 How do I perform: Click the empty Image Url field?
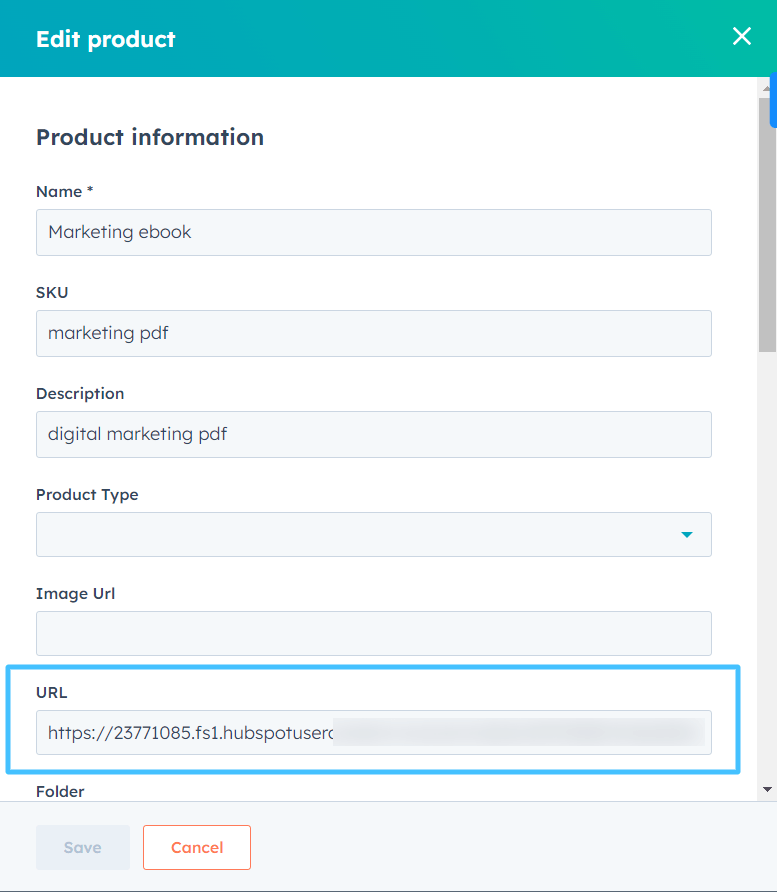click(x=373, y=633)
